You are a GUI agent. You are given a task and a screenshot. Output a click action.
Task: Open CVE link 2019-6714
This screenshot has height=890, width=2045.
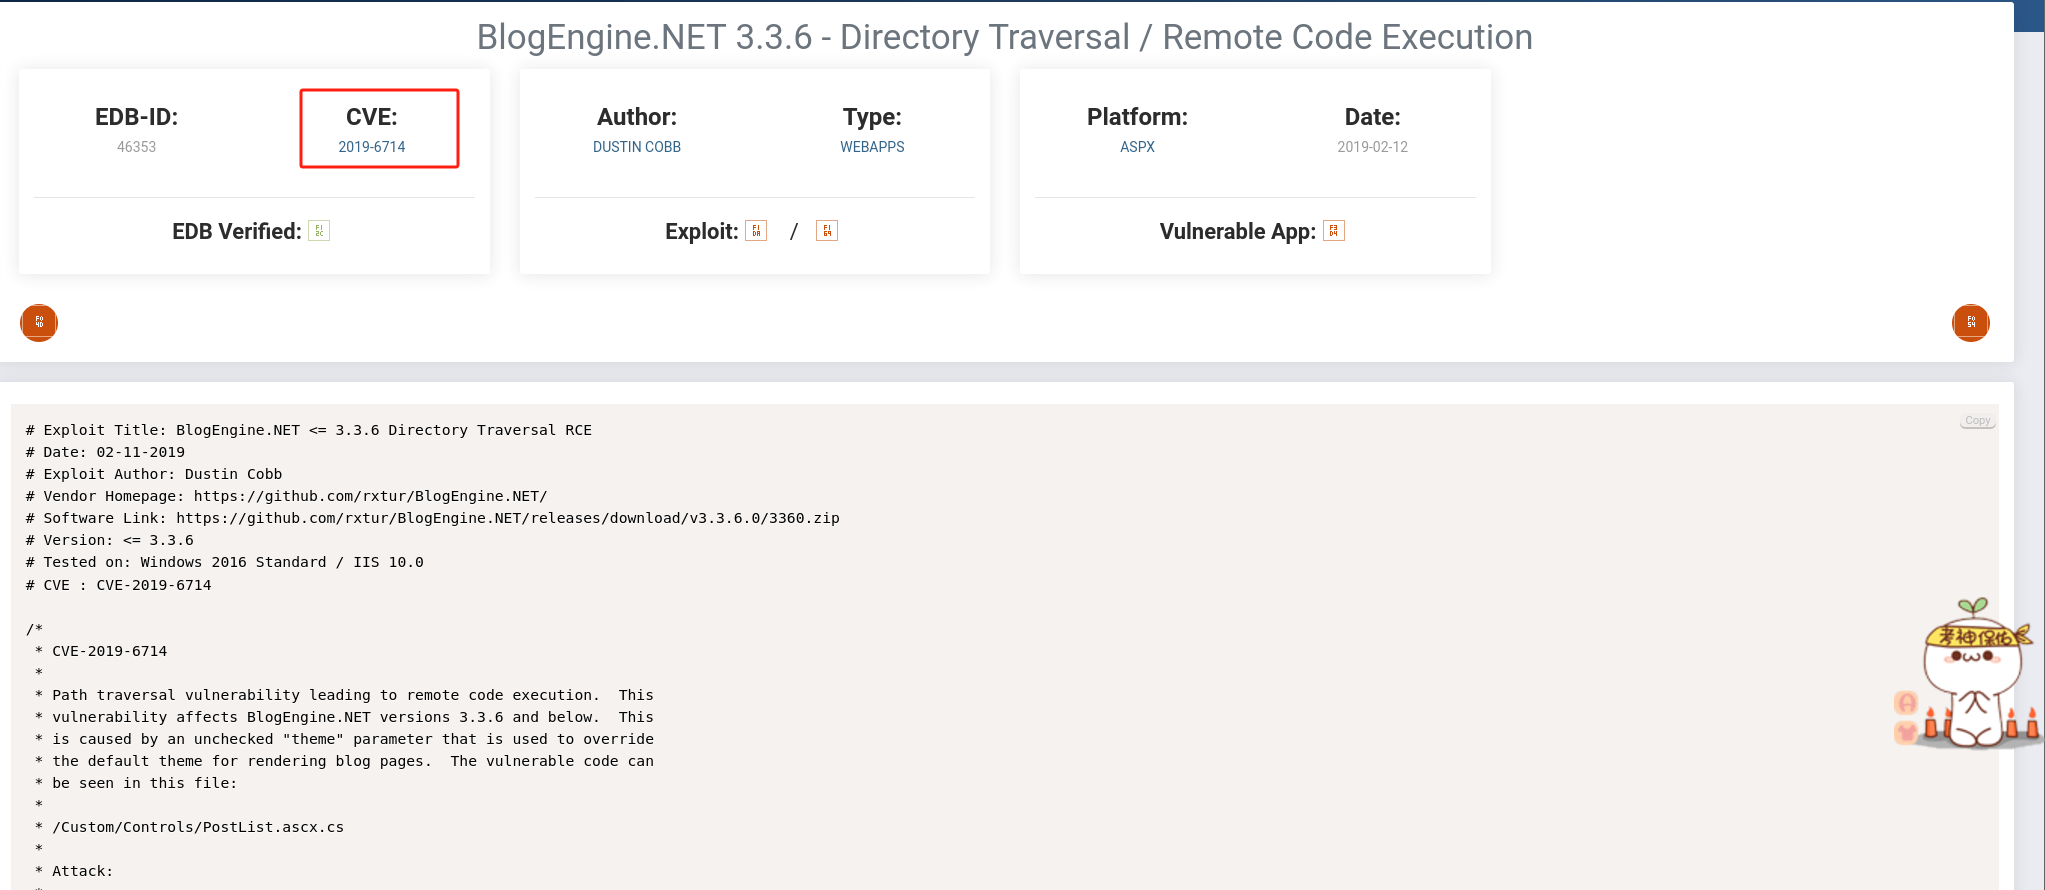tap(372, 147)
